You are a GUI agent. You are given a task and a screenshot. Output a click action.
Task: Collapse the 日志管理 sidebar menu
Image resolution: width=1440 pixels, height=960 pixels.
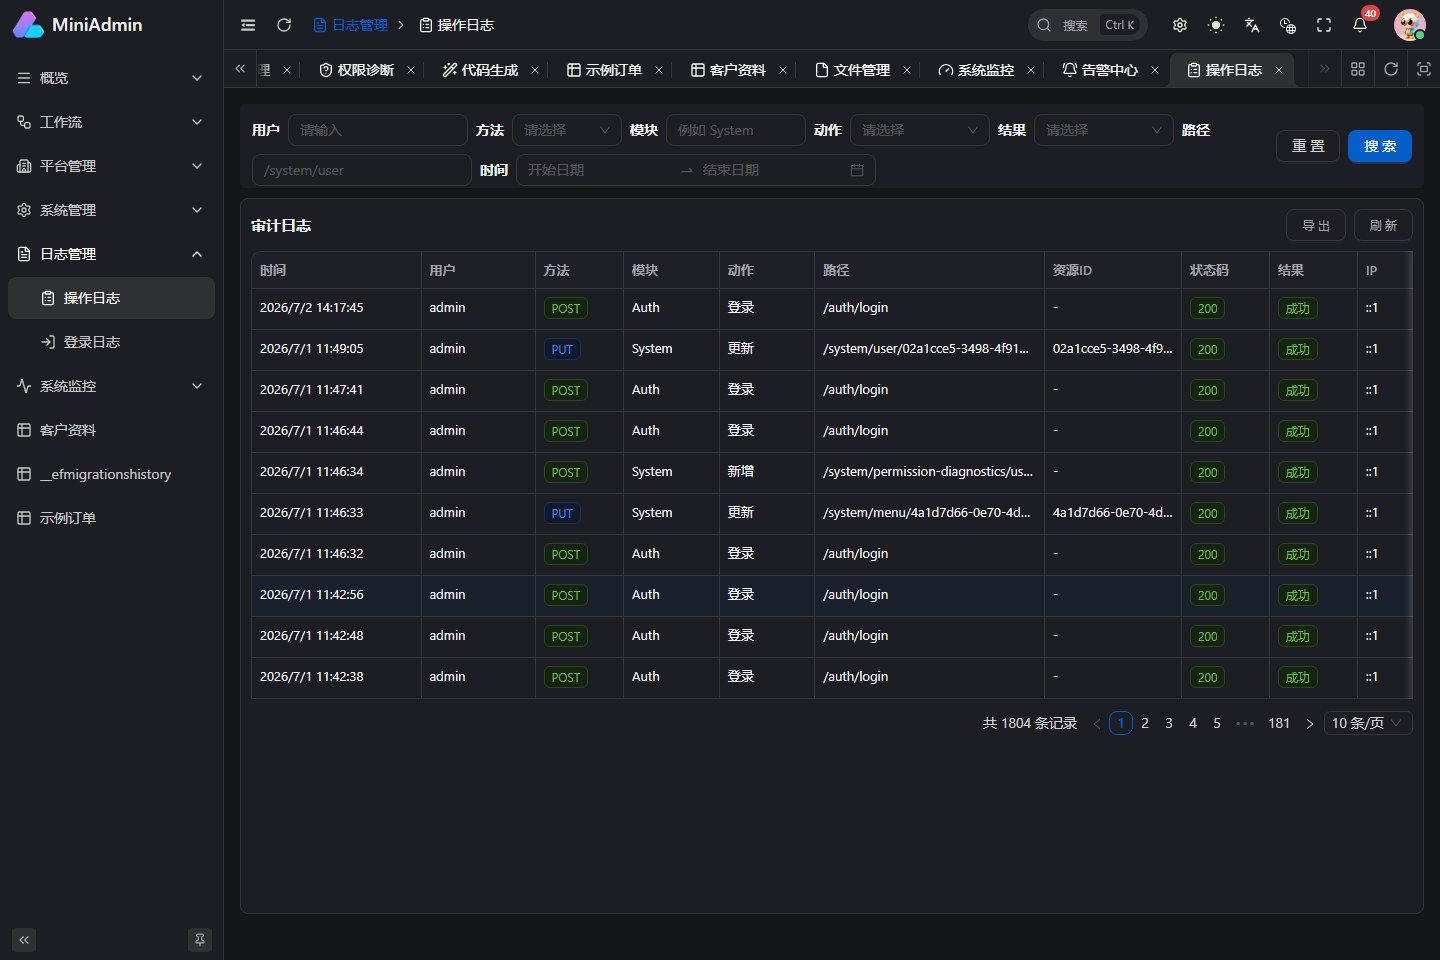pyautogui.click(x=111, y=254)
